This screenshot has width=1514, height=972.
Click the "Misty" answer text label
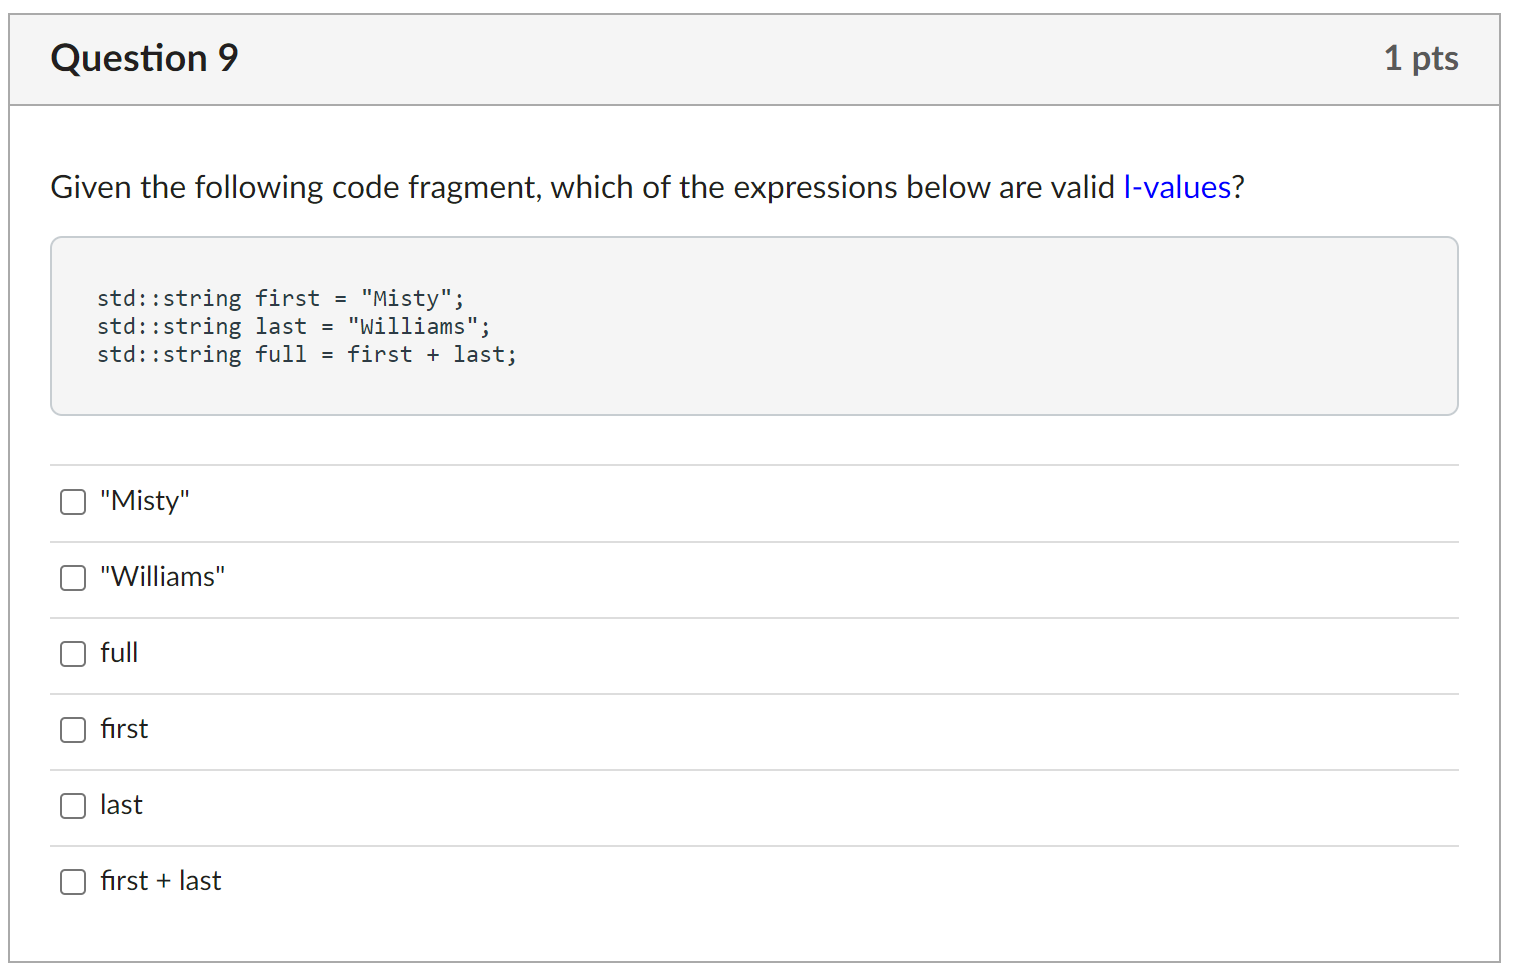click(x=144, y=500)
